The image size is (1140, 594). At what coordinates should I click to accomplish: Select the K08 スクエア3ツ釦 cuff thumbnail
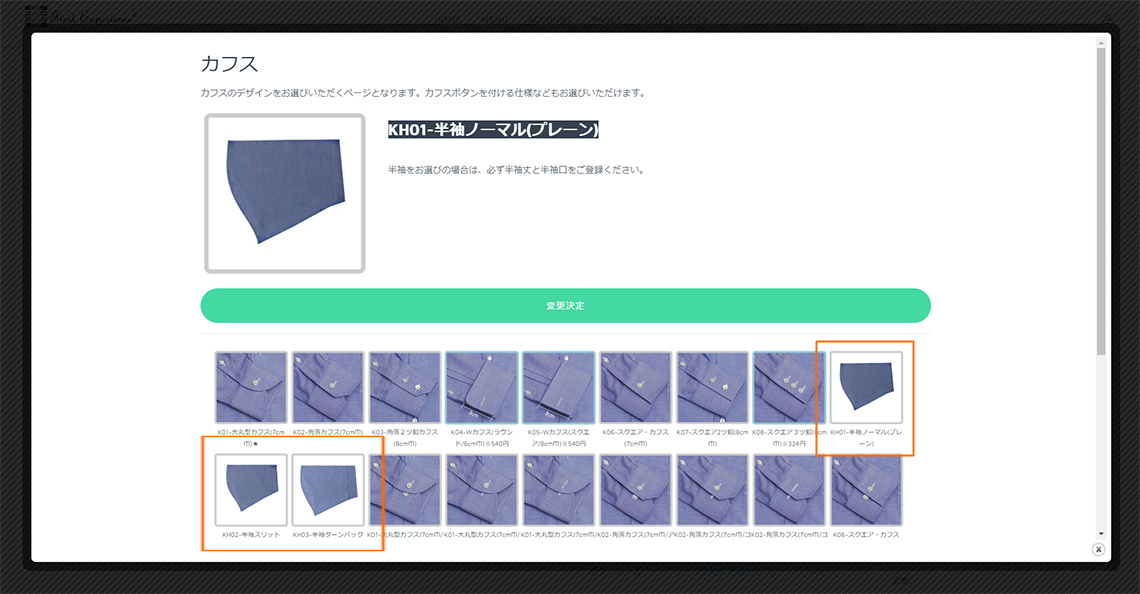789,387
